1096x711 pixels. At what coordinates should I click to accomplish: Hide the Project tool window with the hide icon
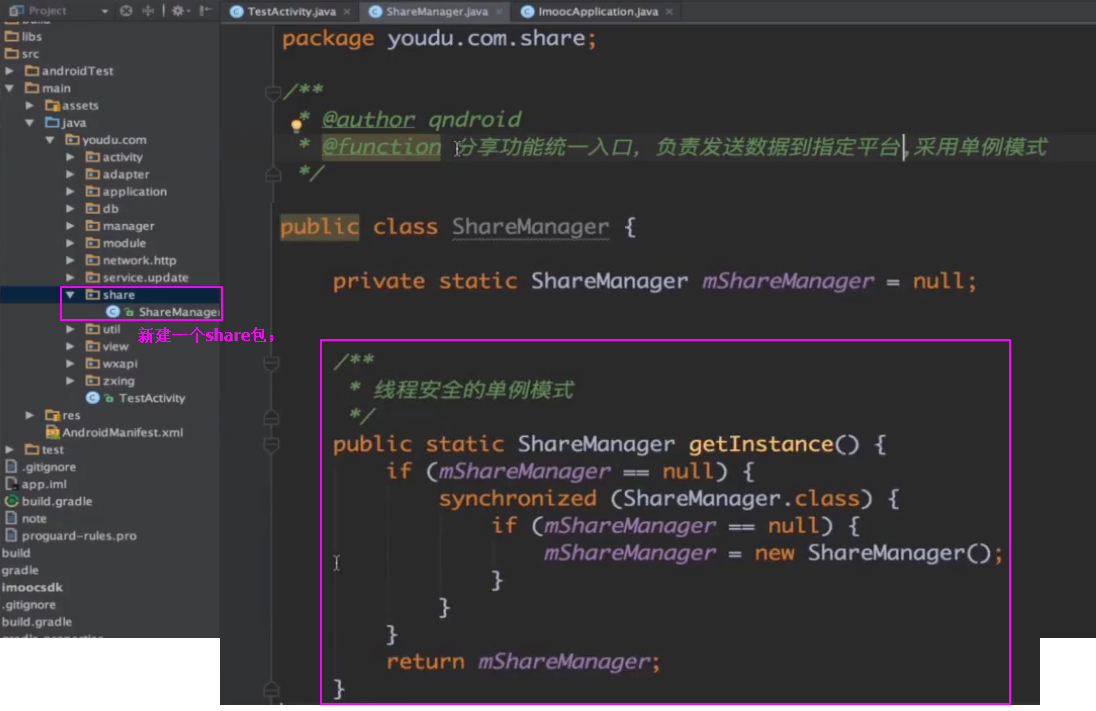pyautogui.click(x=205, y=10)
